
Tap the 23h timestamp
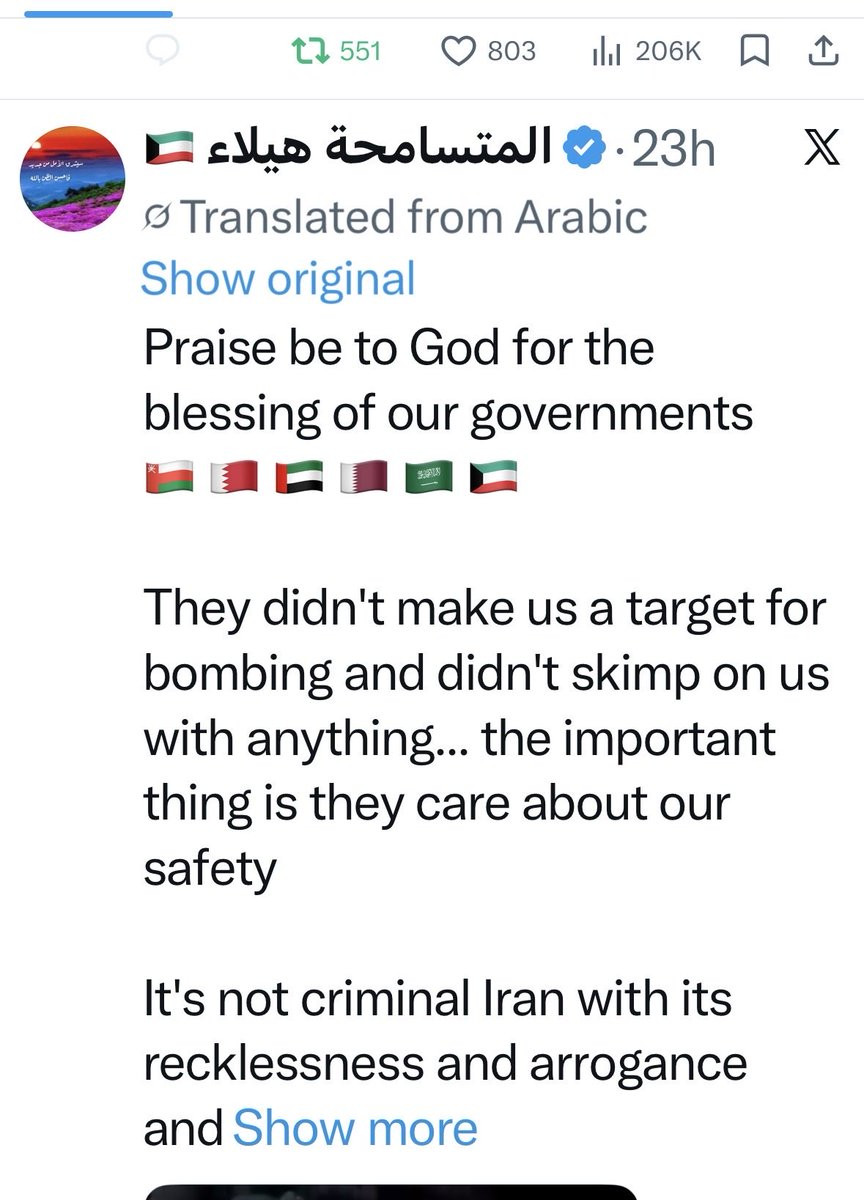675,150
